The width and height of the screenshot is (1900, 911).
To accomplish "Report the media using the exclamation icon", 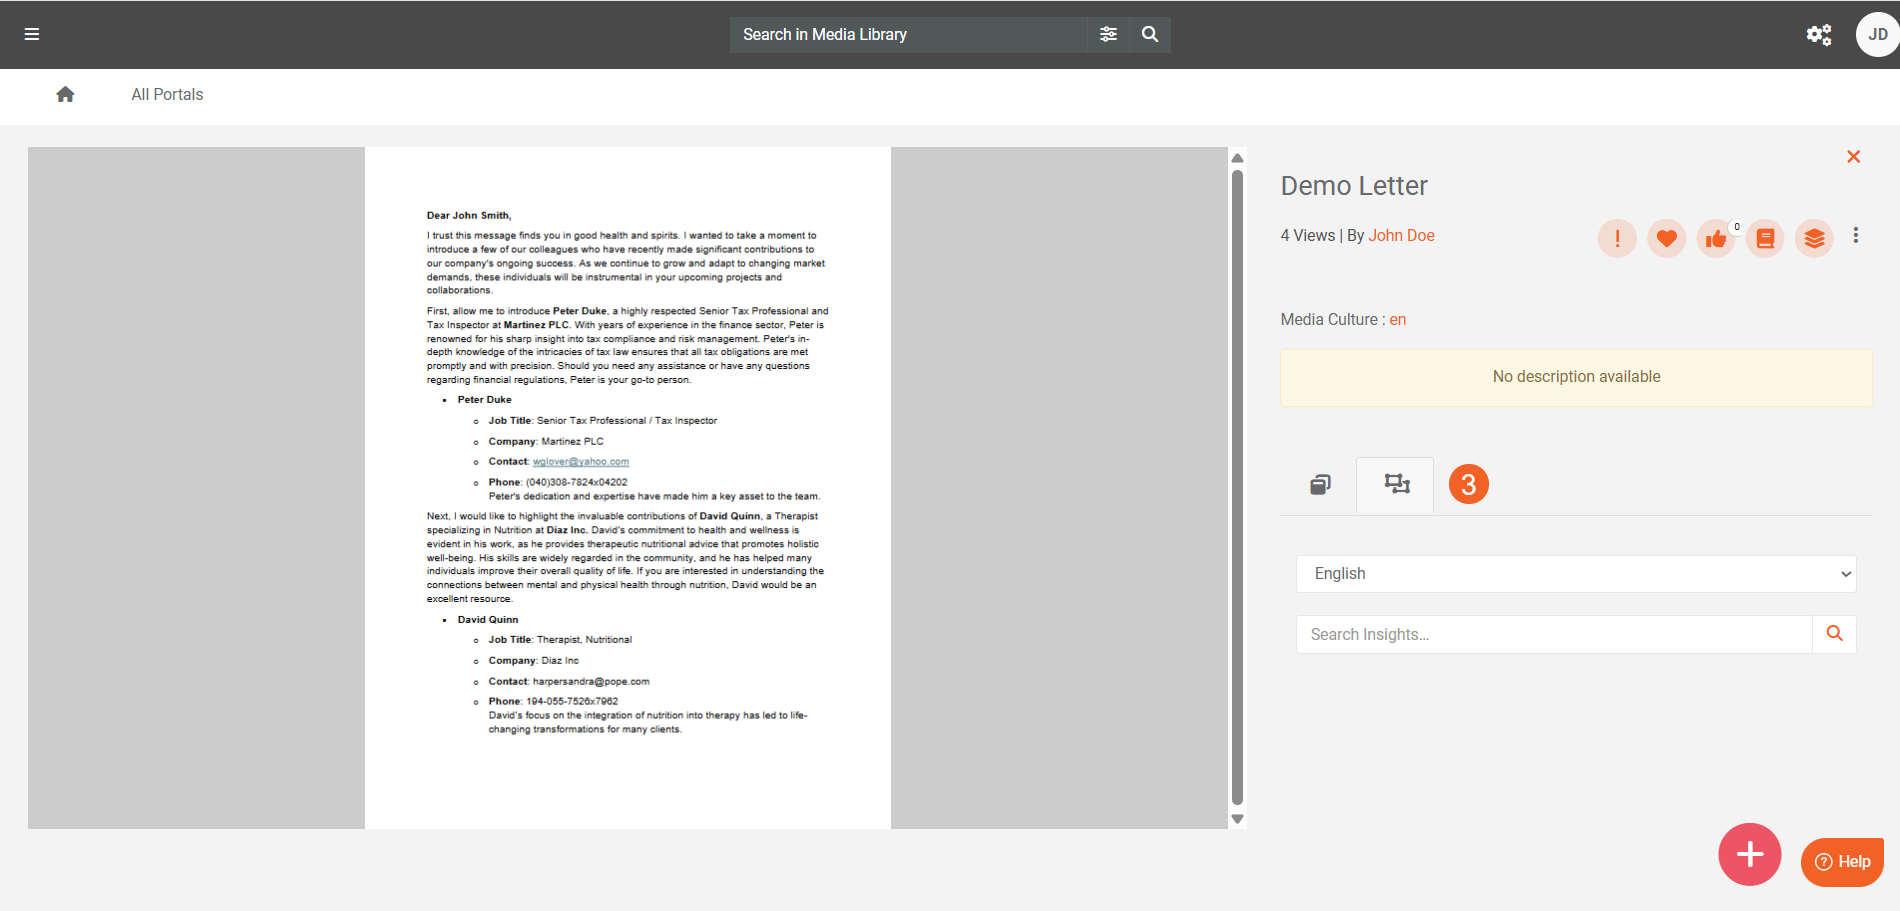I will 1617,238.
